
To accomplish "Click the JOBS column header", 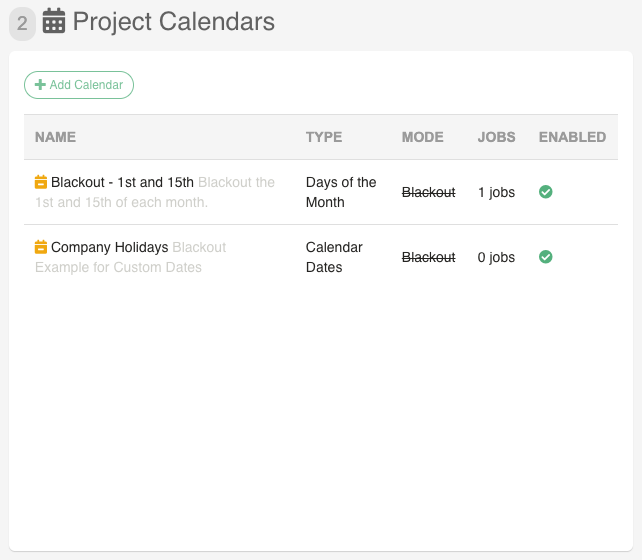I will (496, 137).
